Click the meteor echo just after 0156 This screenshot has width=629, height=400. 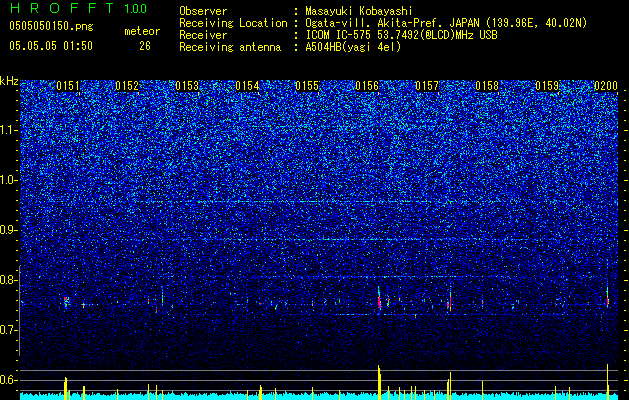[379, 299]
